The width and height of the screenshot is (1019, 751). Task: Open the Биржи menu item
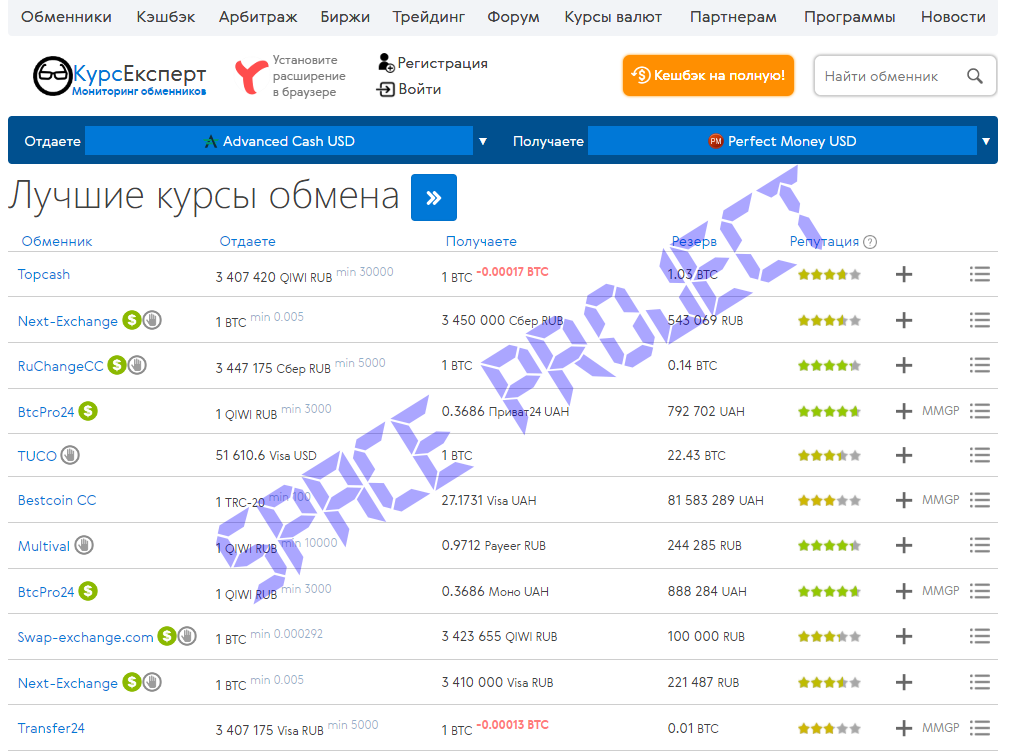coord(345,17)
